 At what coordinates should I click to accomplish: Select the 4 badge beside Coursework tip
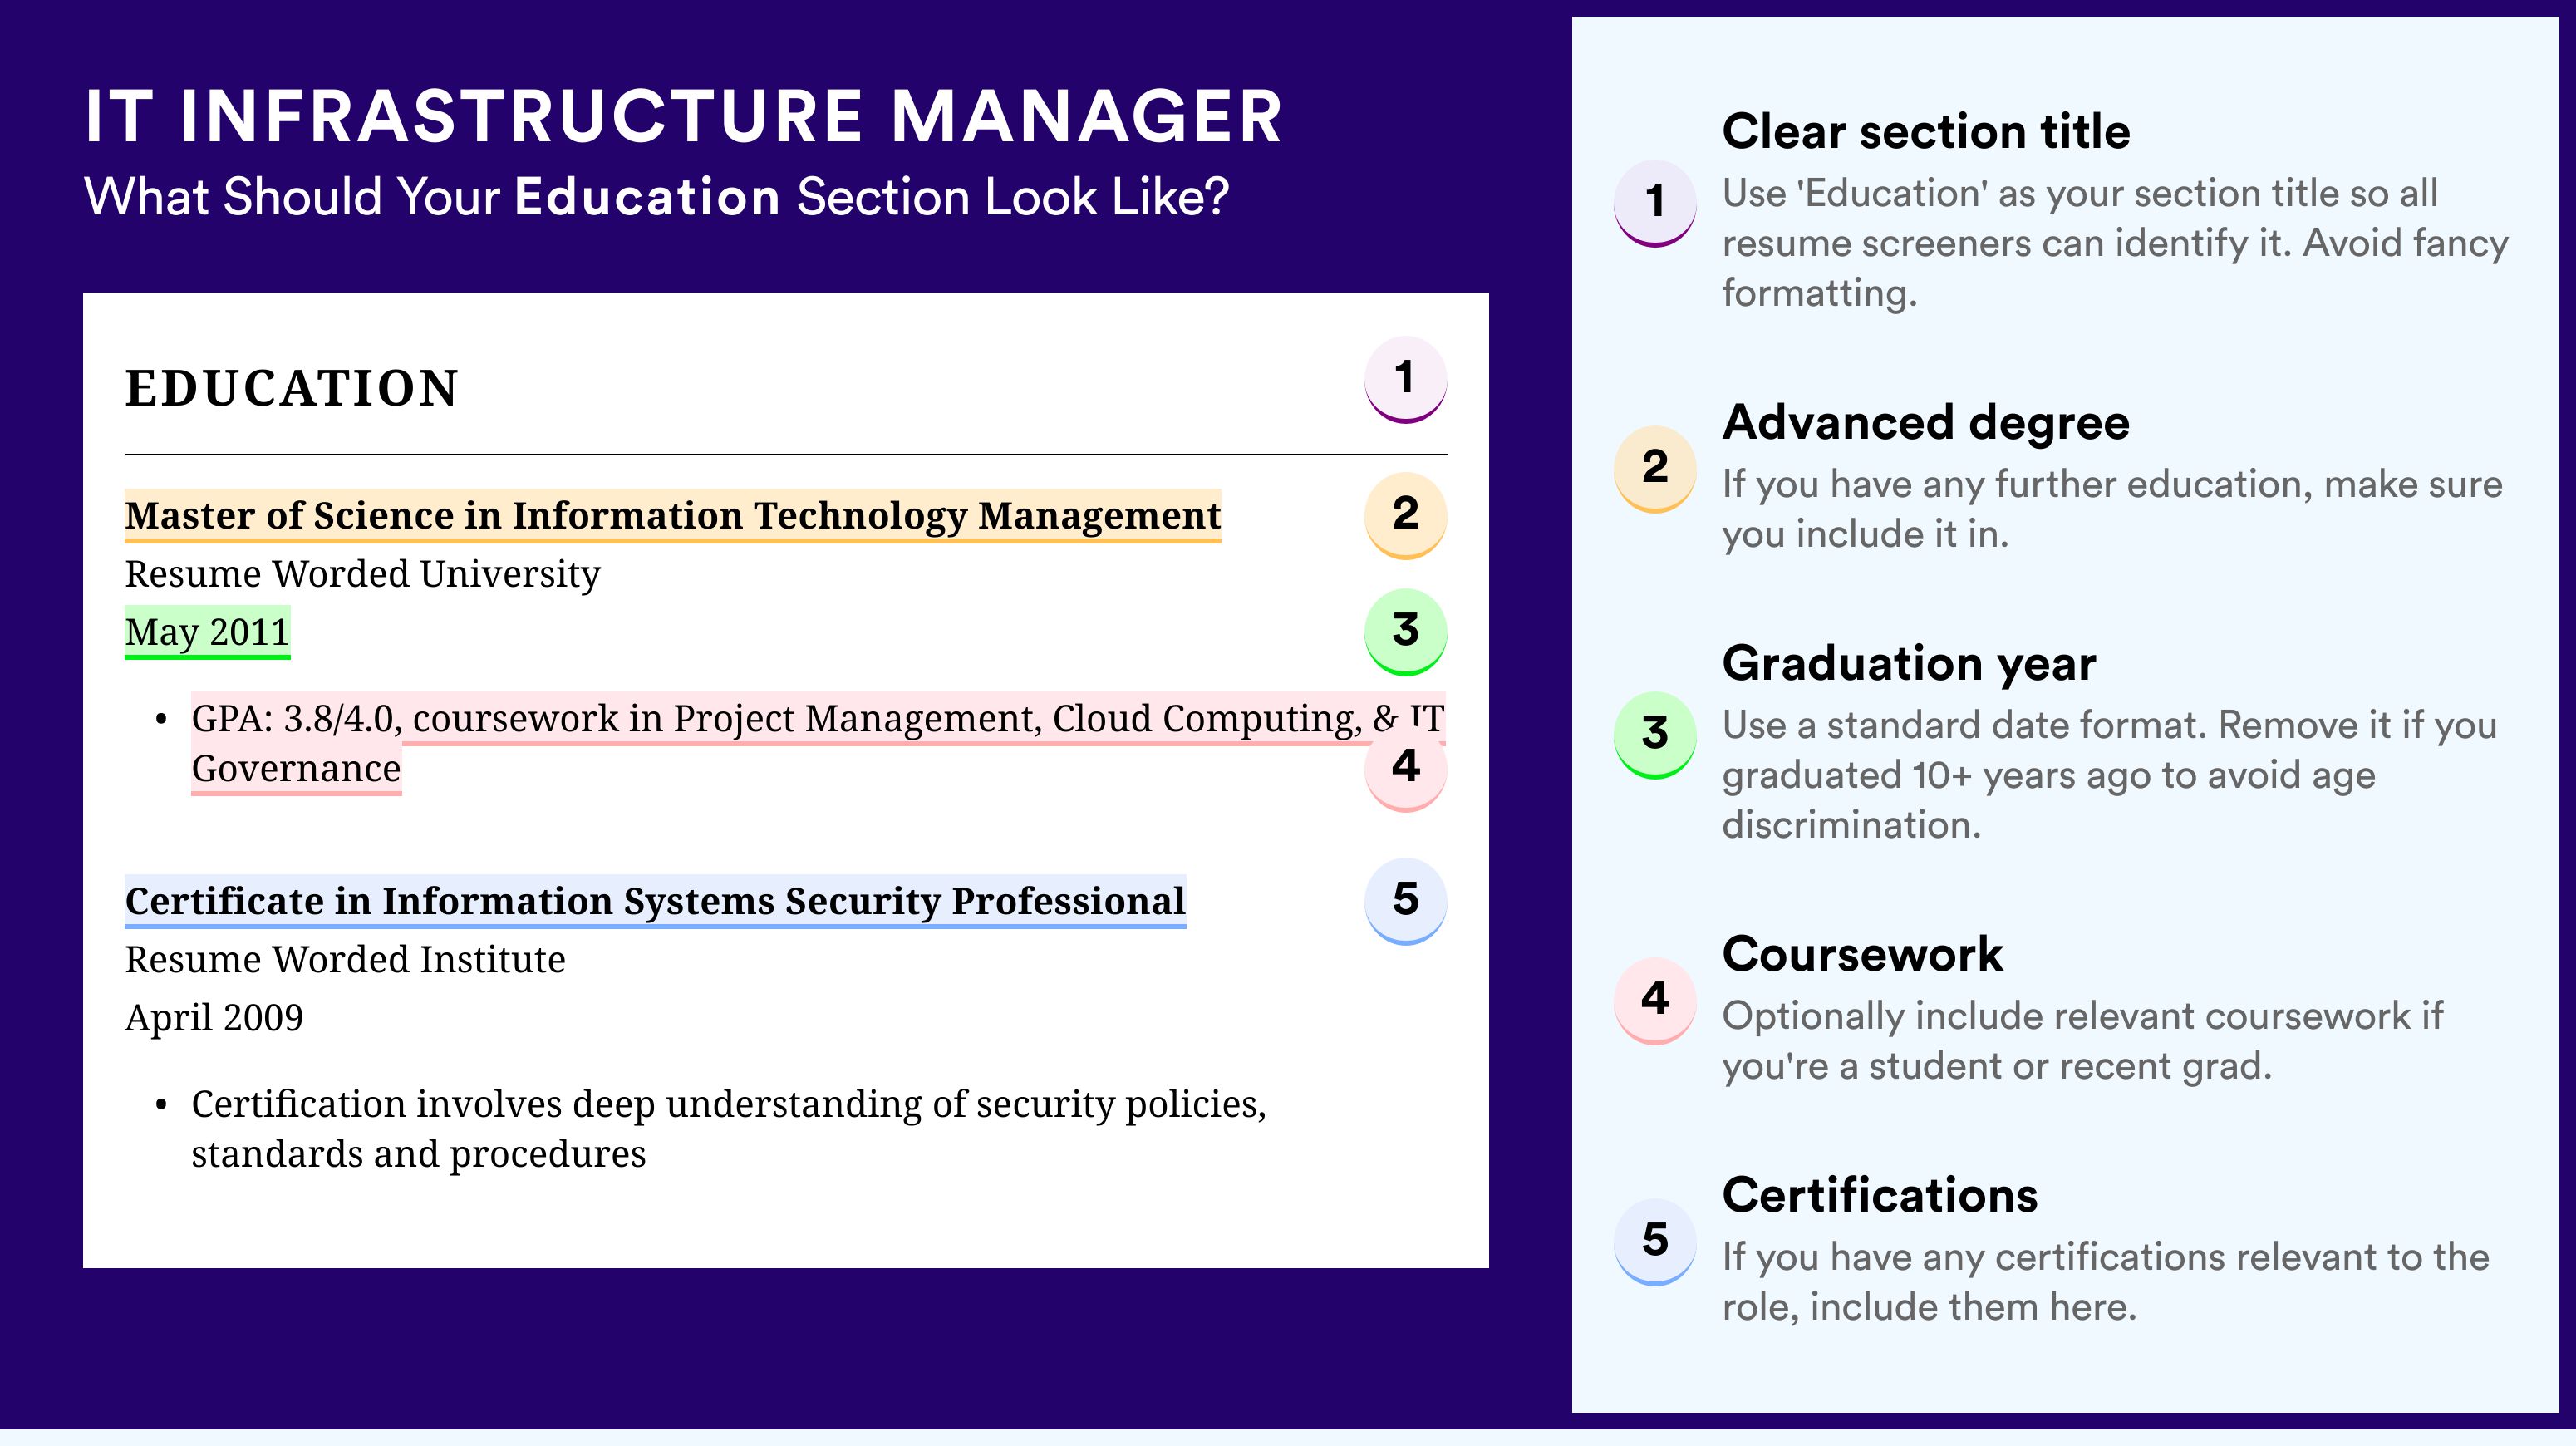tap(1654, 1000)
